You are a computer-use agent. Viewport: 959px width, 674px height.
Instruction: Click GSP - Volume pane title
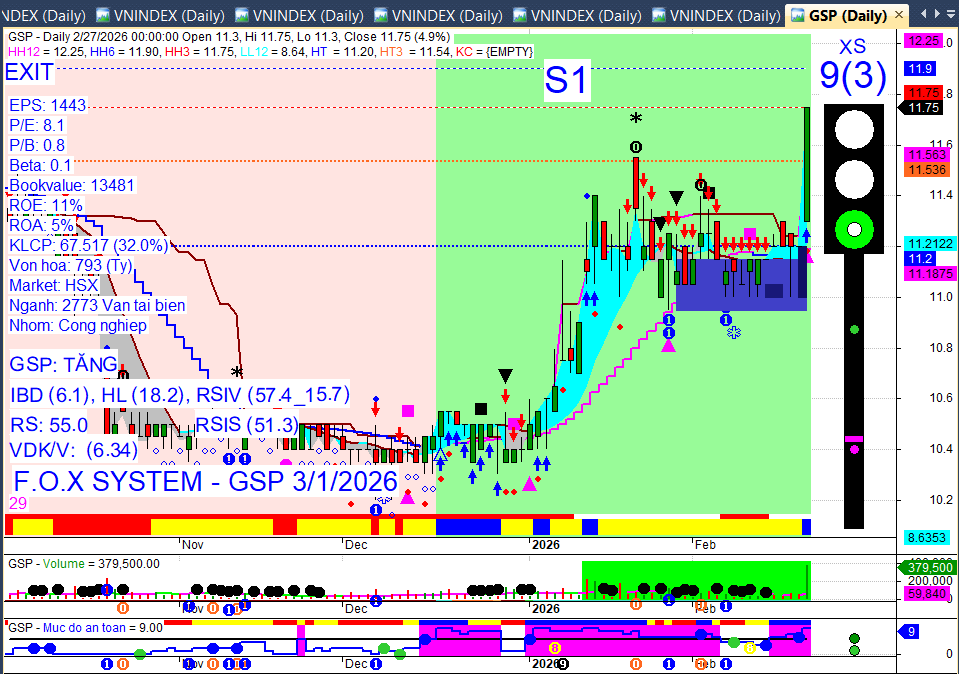84,564
